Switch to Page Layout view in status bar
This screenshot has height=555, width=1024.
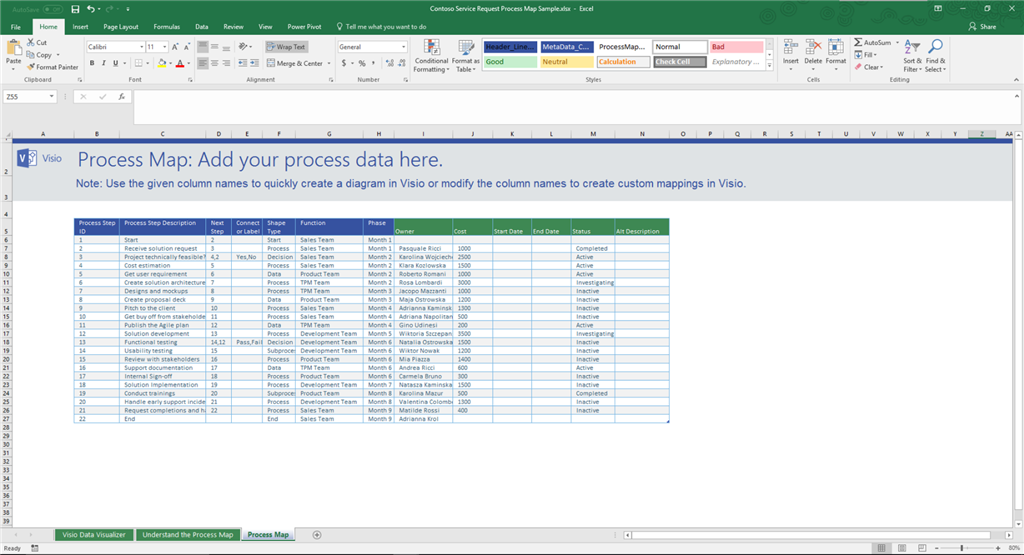(902, 548)
